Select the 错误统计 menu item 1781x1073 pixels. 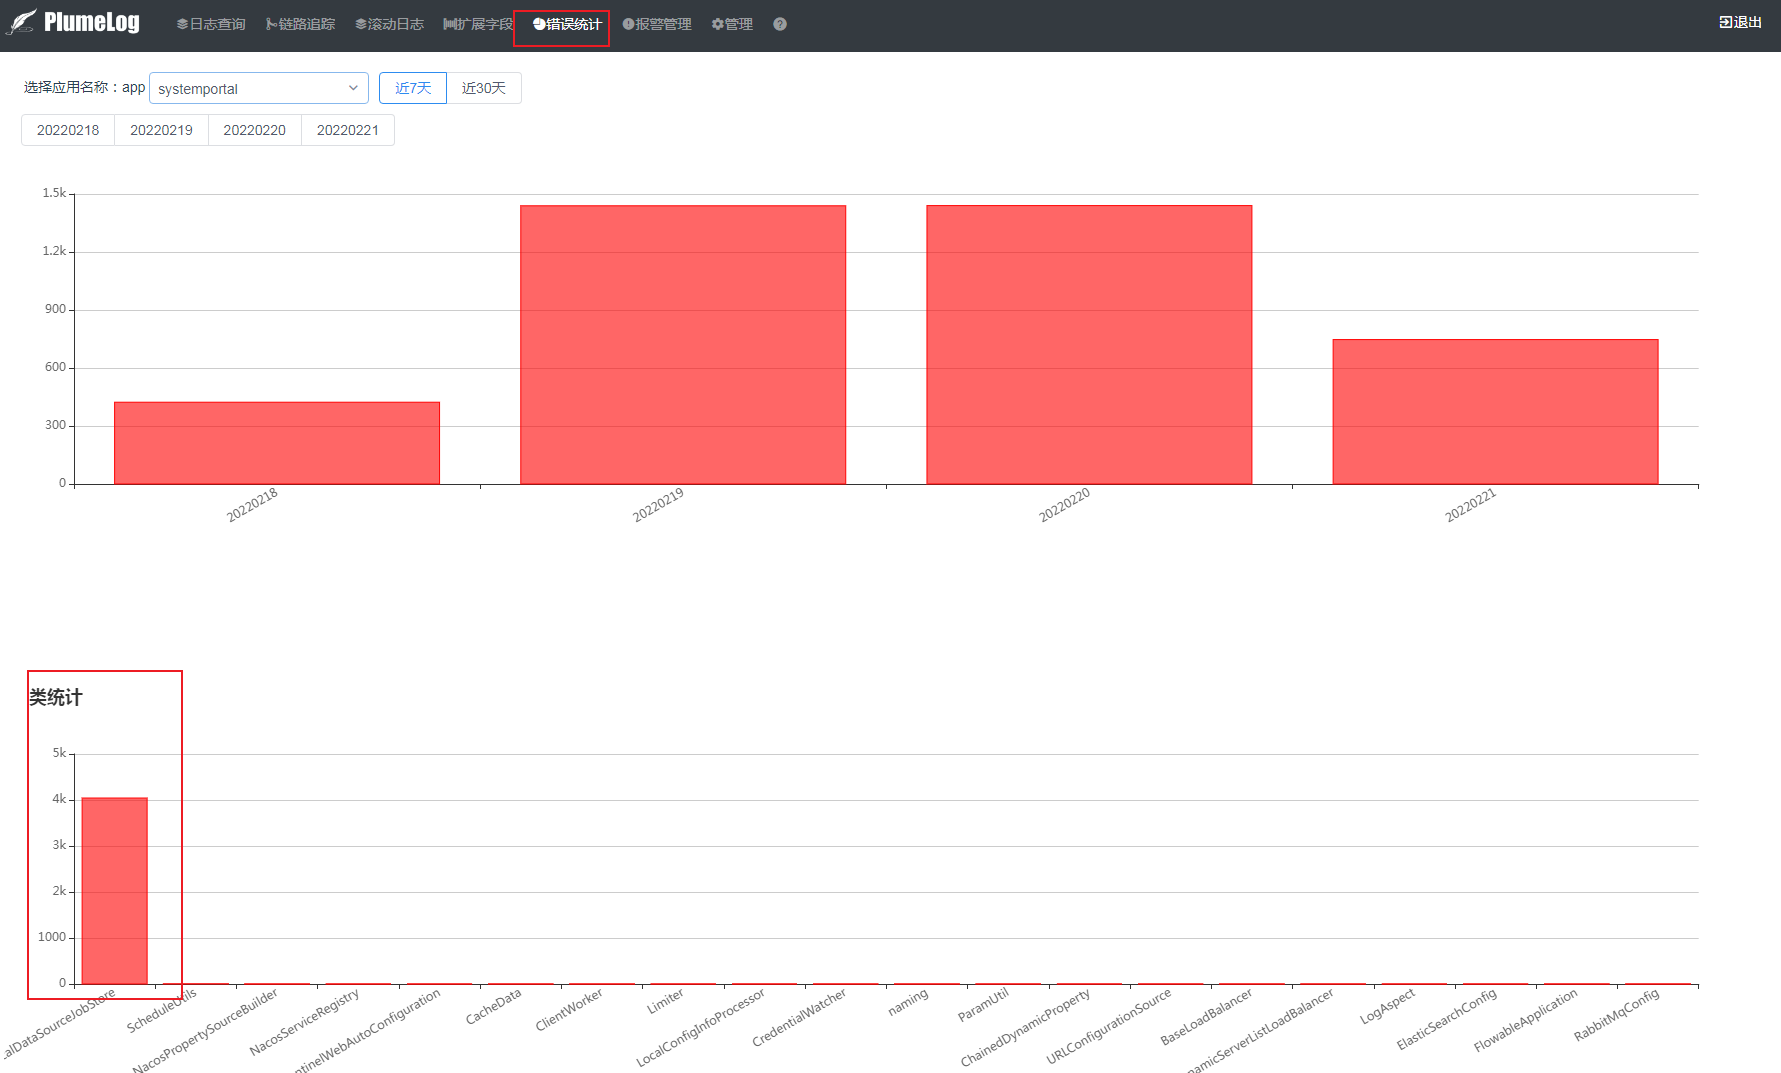567,24
